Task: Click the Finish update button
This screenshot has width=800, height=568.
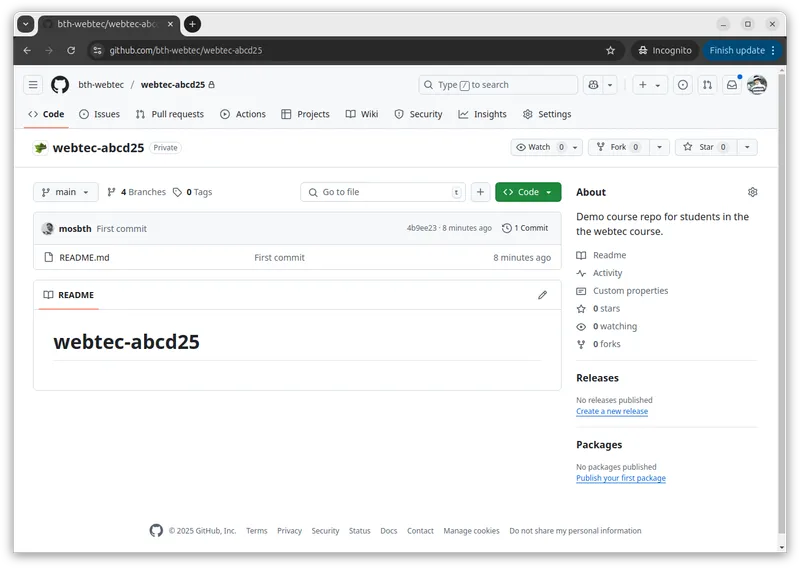Action: coord(741,50)
